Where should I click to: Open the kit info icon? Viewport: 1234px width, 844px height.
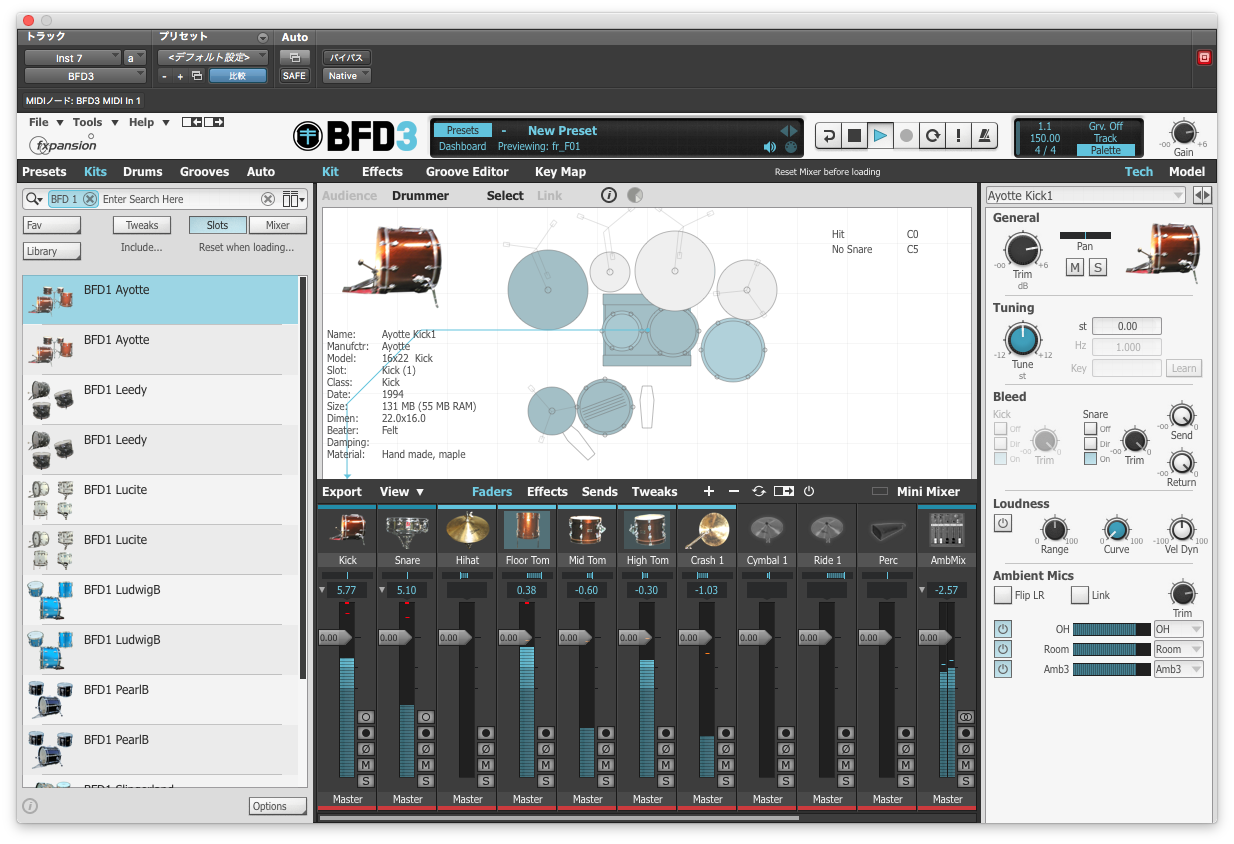(x=609, y=195)
